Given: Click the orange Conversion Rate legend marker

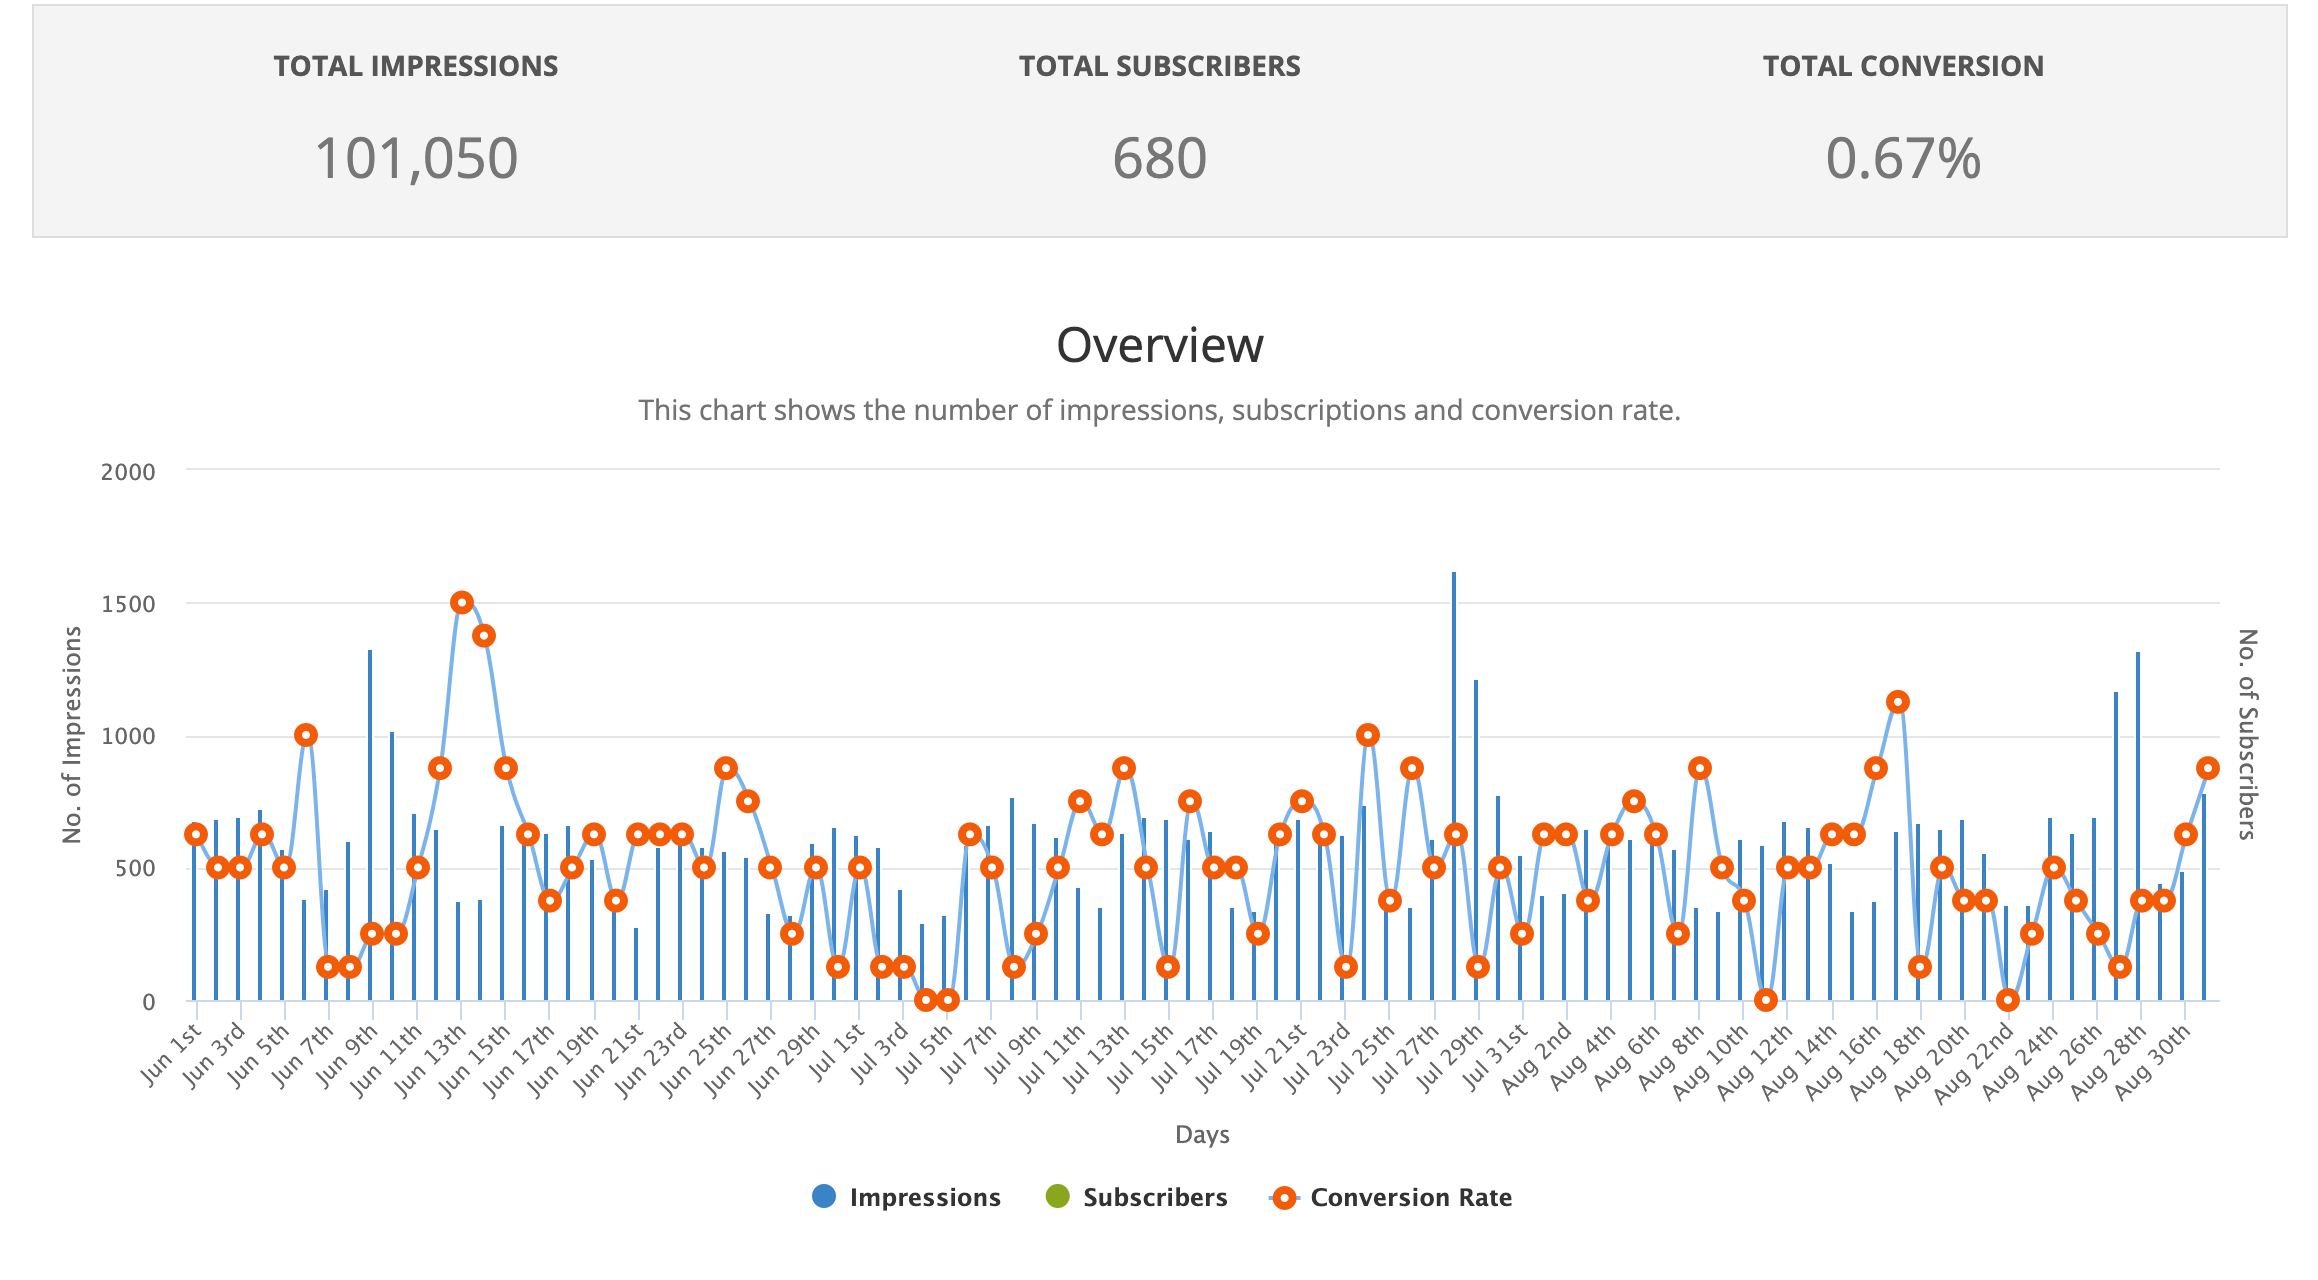Looking at the screenshot, I should pos(1284,1198).
